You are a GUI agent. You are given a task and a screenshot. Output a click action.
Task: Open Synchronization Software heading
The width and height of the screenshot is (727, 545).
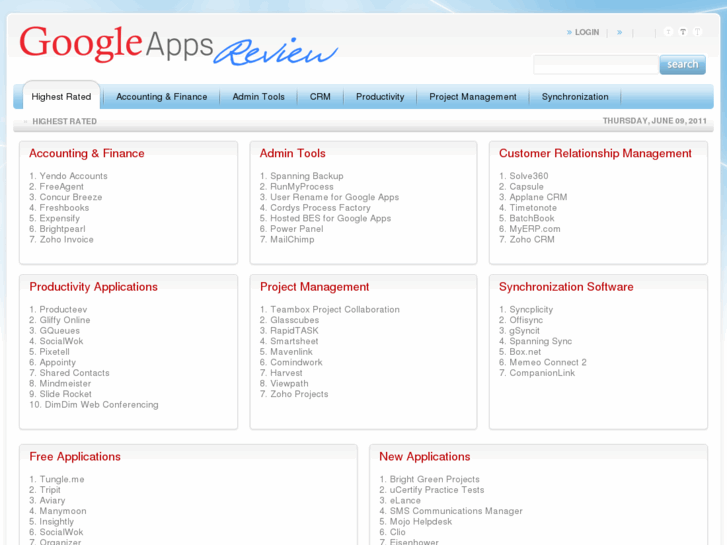coord(566,287)
